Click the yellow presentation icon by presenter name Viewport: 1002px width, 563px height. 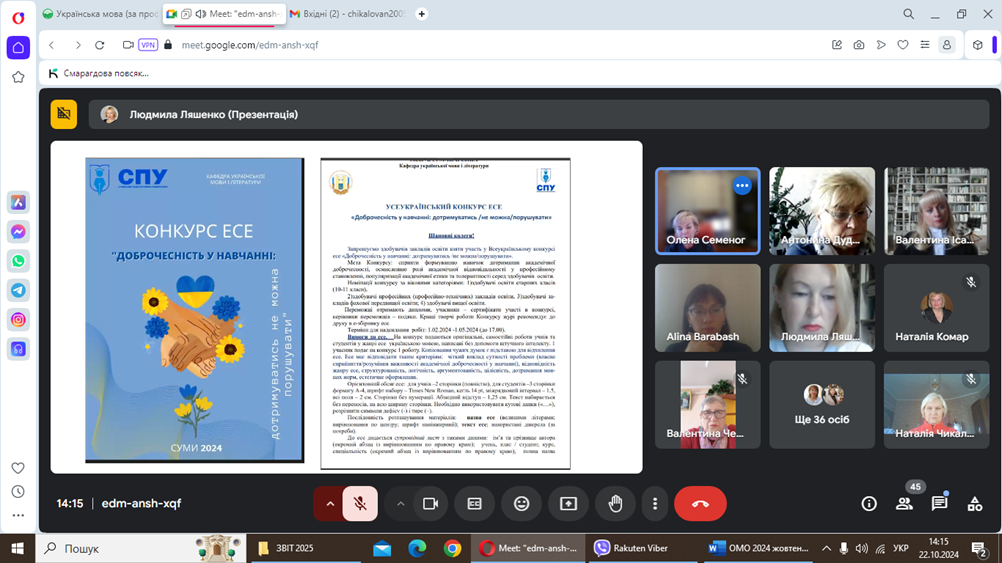tap(64, 114)
